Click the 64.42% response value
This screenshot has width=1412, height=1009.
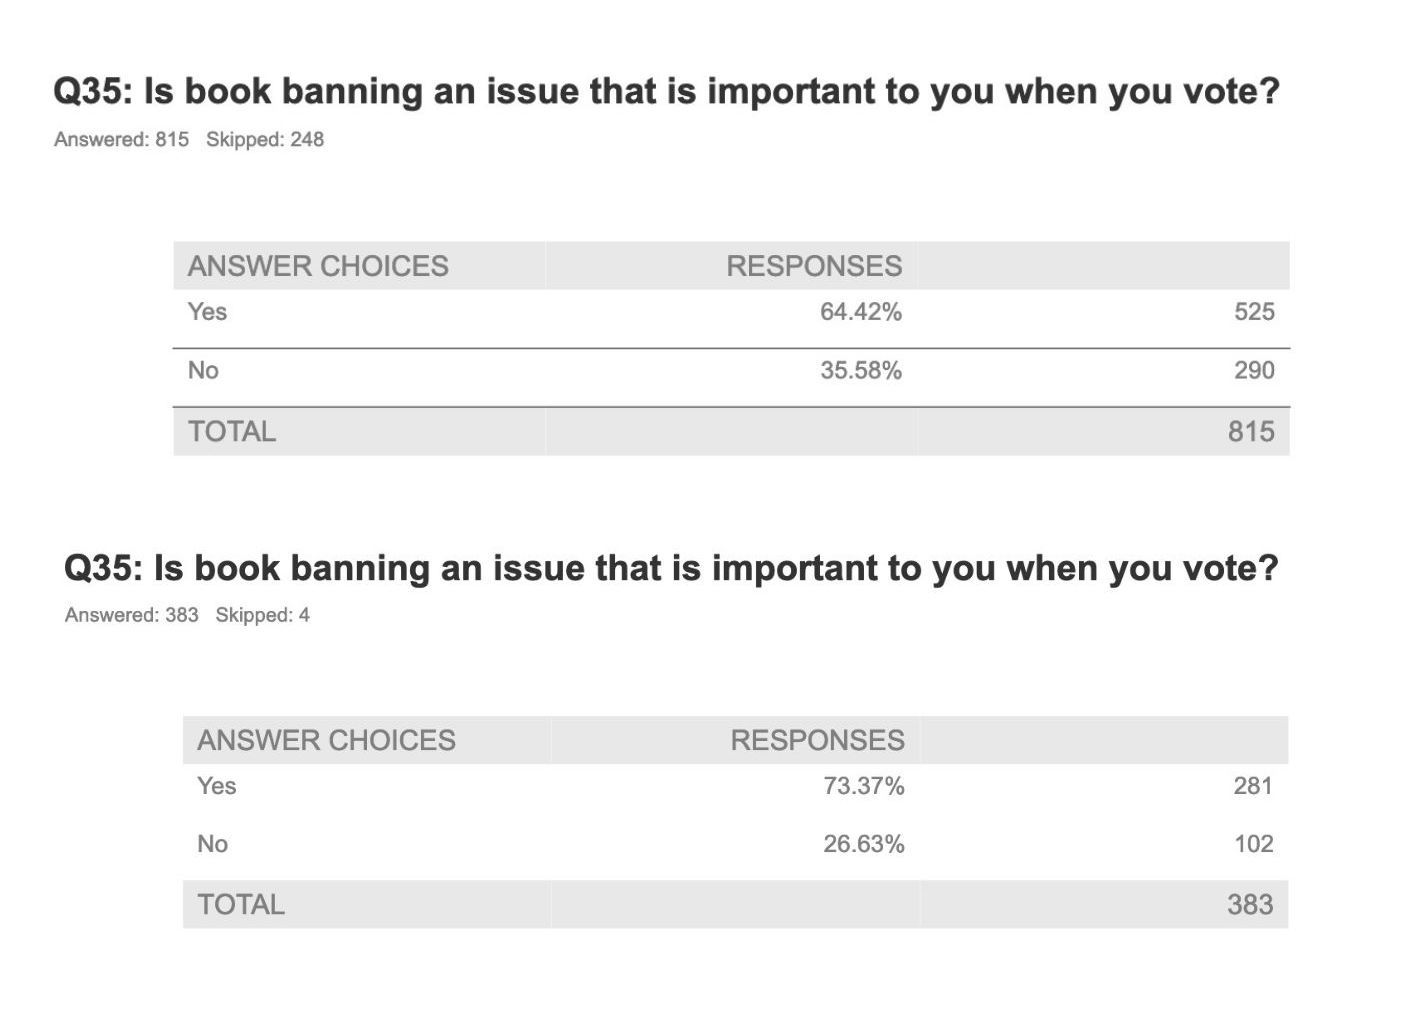(861, 312)
